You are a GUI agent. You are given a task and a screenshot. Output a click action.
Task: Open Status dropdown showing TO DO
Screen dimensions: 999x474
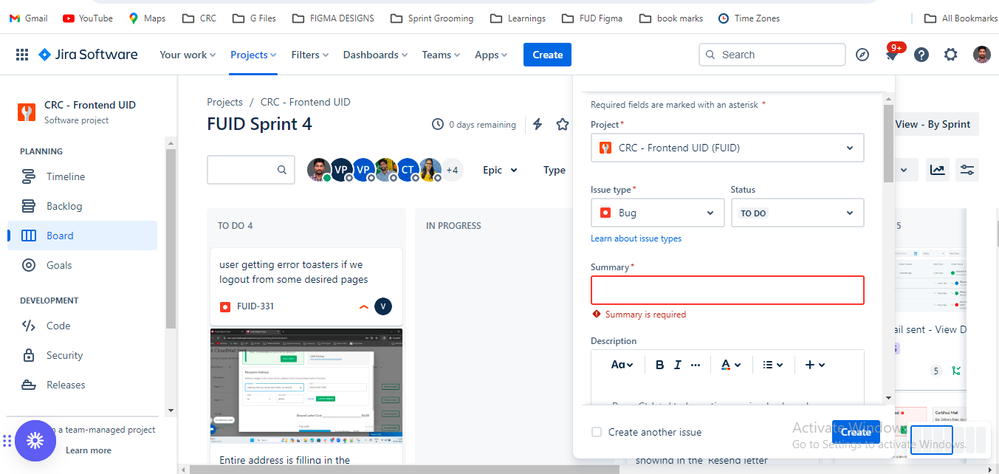click(797, 213)
